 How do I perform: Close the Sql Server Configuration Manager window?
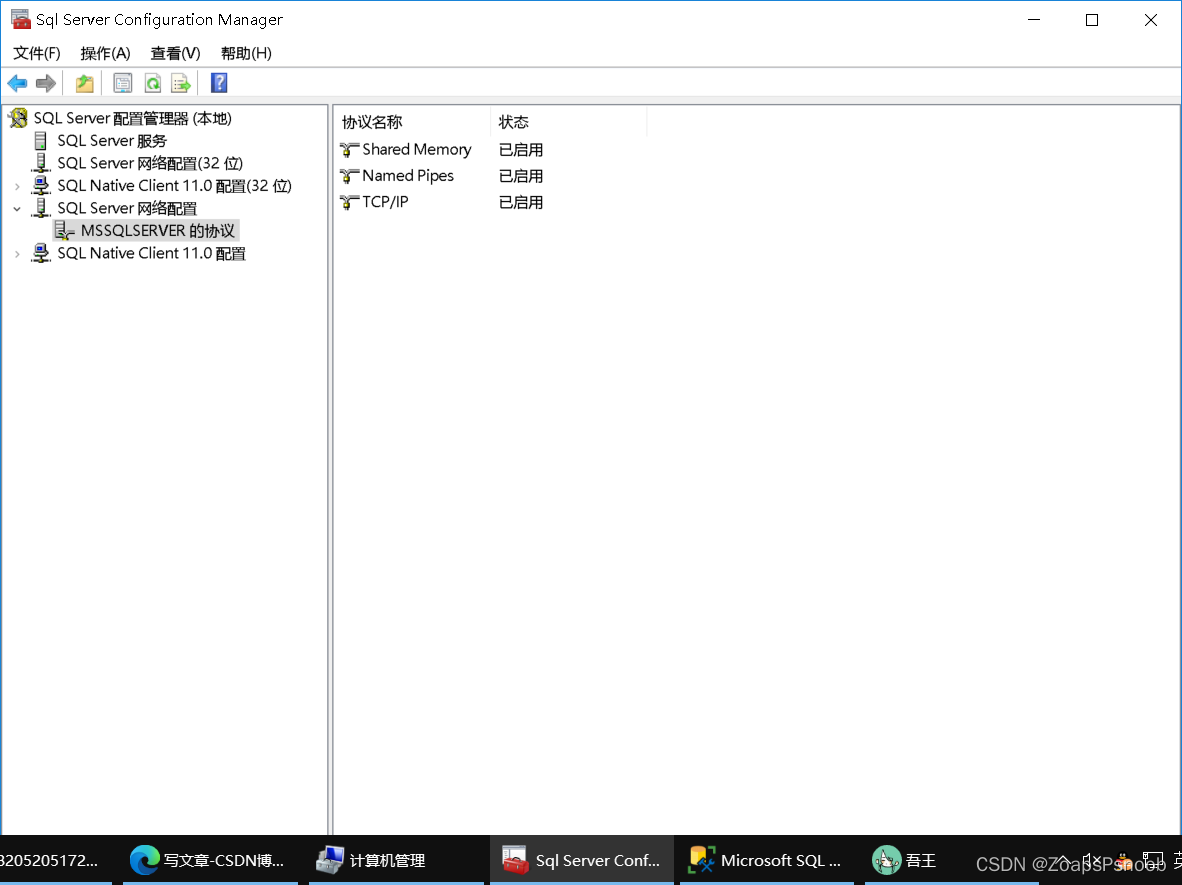point(1150,20)
